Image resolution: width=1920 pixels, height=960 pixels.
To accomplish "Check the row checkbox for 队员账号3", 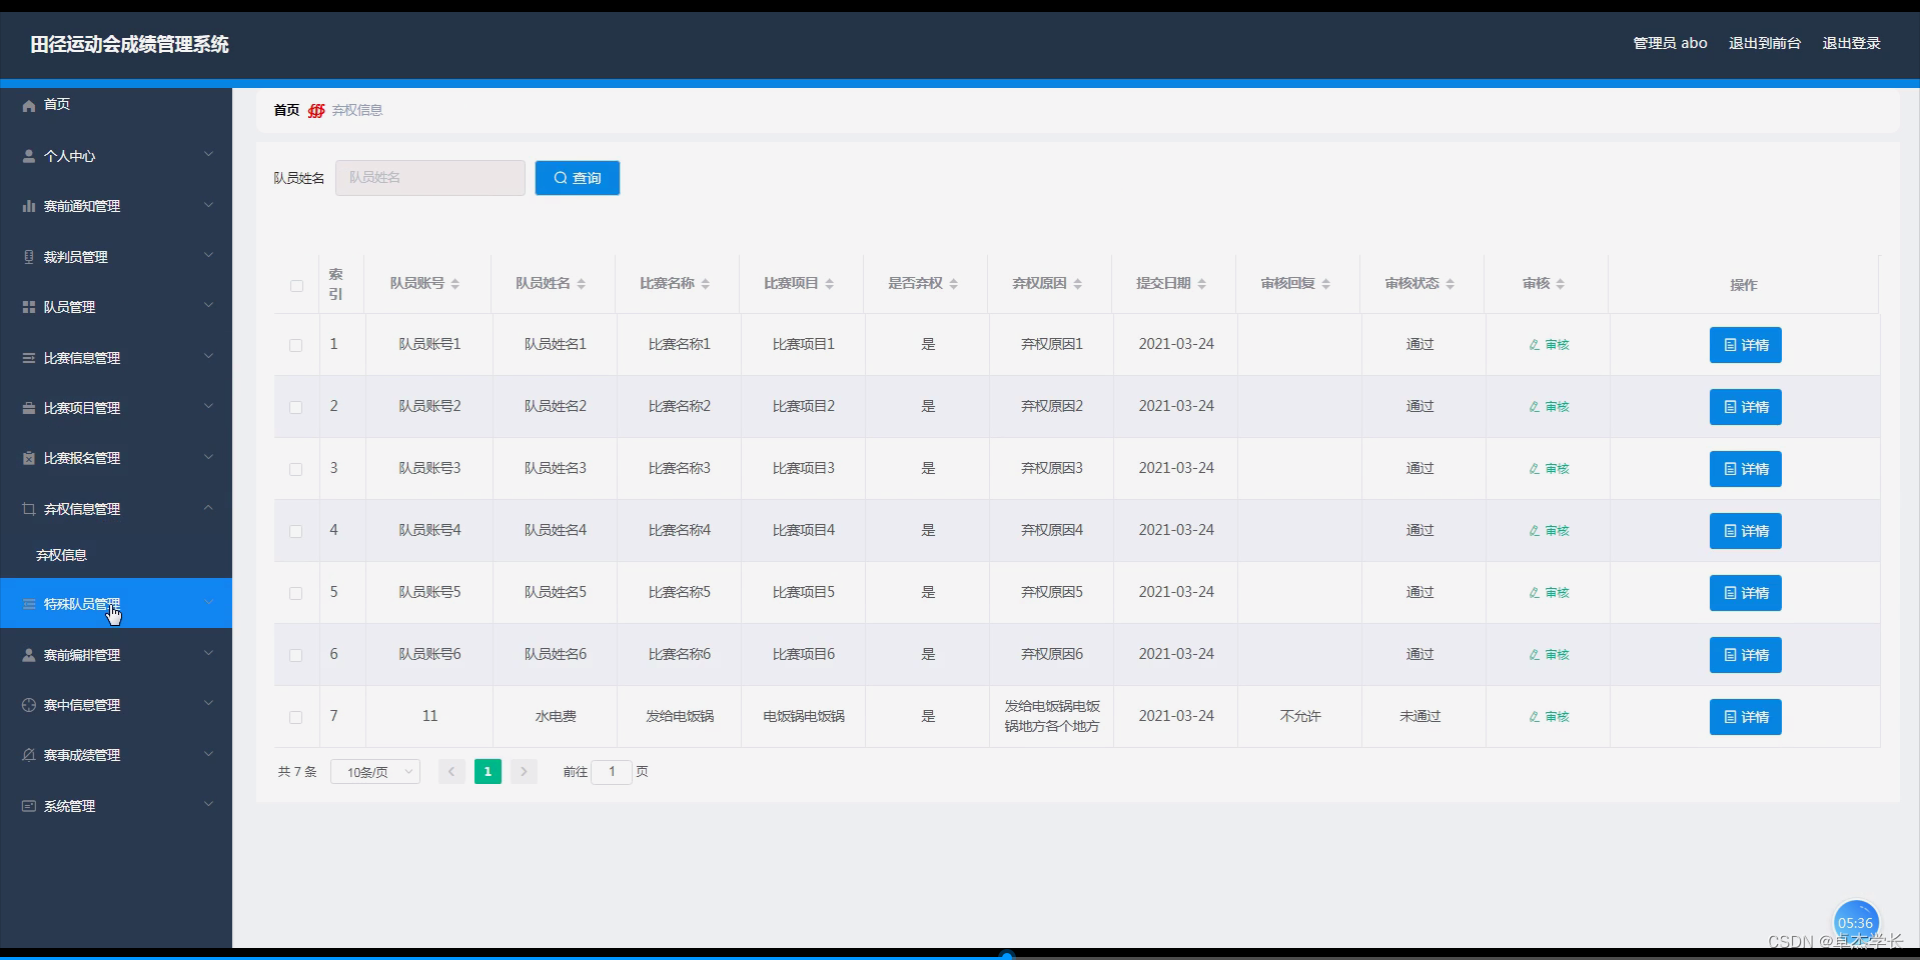I will tap(296, 469).
